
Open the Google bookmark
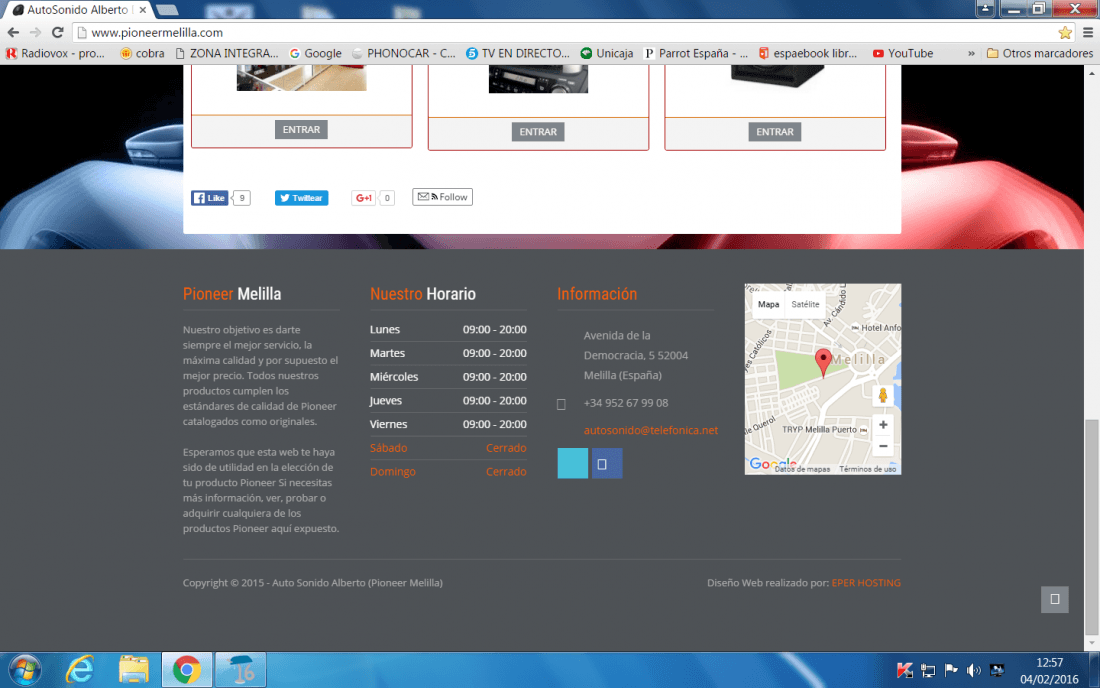pyautogui.click(x=316, y=53)
